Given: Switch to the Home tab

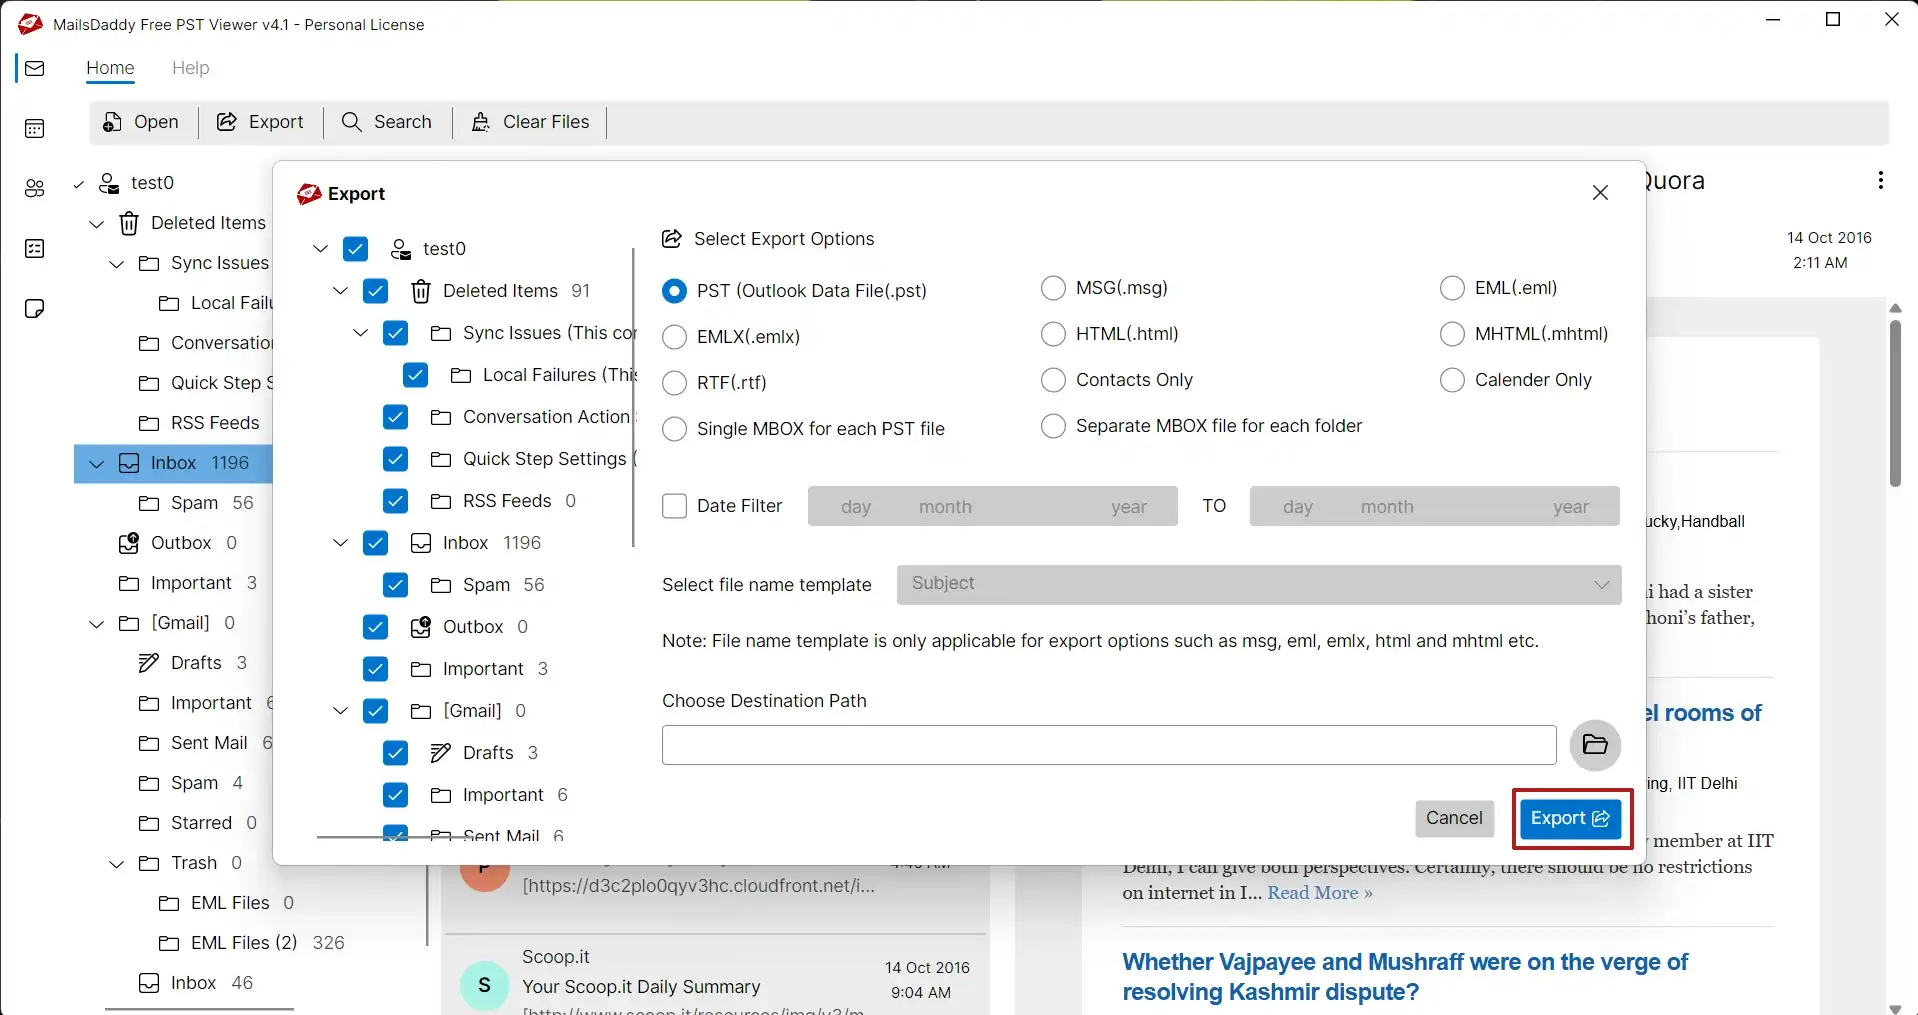Looking at the screenshot, I should (110, 68).
